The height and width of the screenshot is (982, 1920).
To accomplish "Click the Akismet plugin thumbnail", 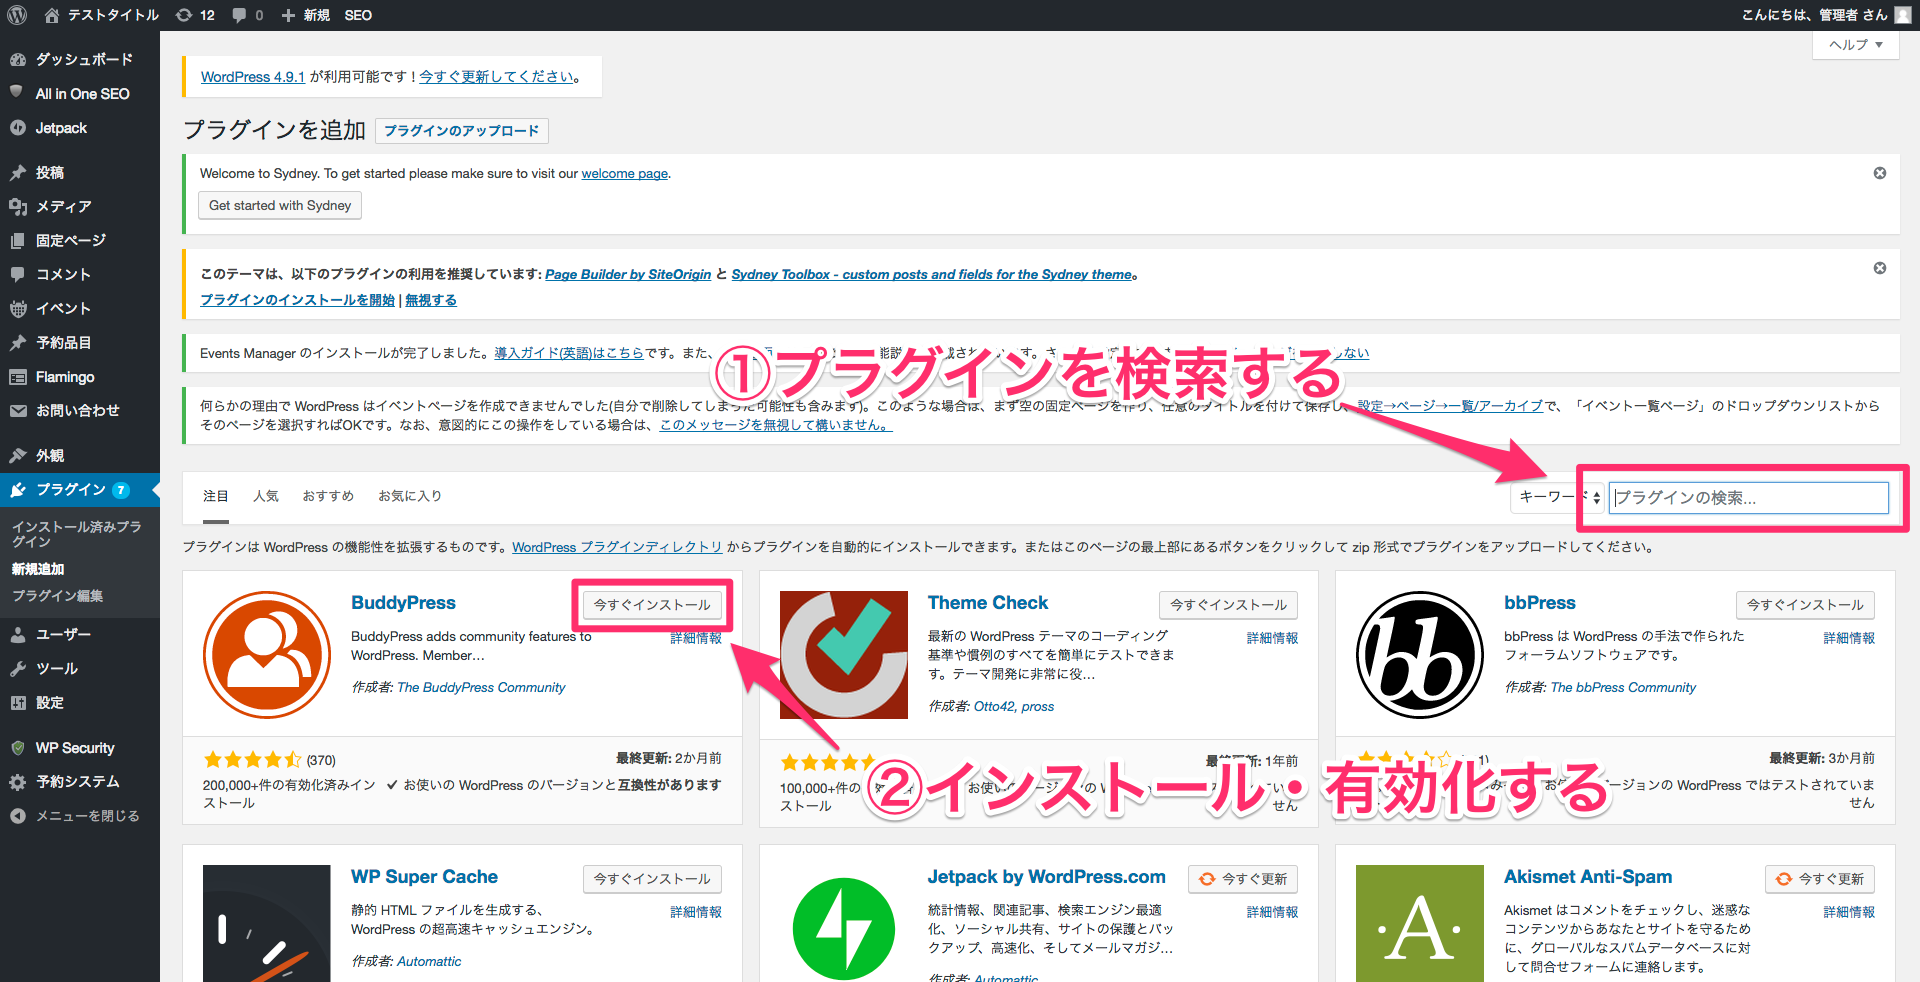I will 1420,923.
